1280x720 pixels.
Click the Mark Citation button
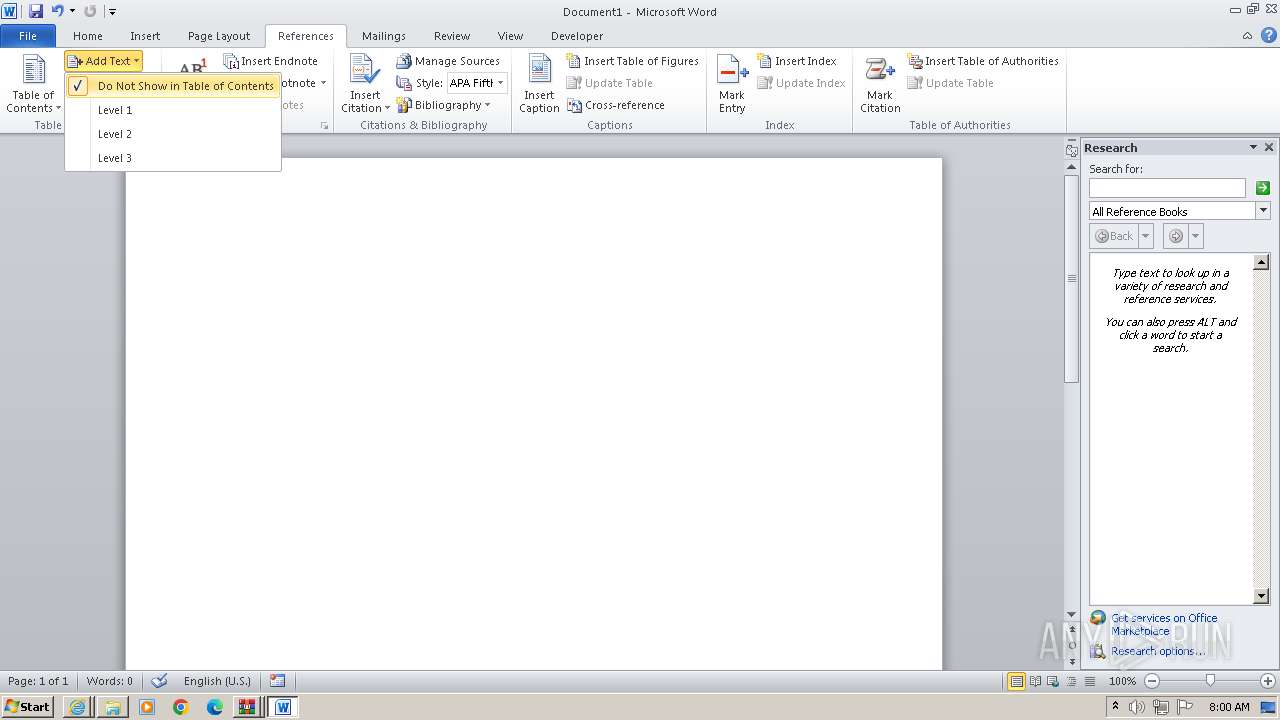880,84
